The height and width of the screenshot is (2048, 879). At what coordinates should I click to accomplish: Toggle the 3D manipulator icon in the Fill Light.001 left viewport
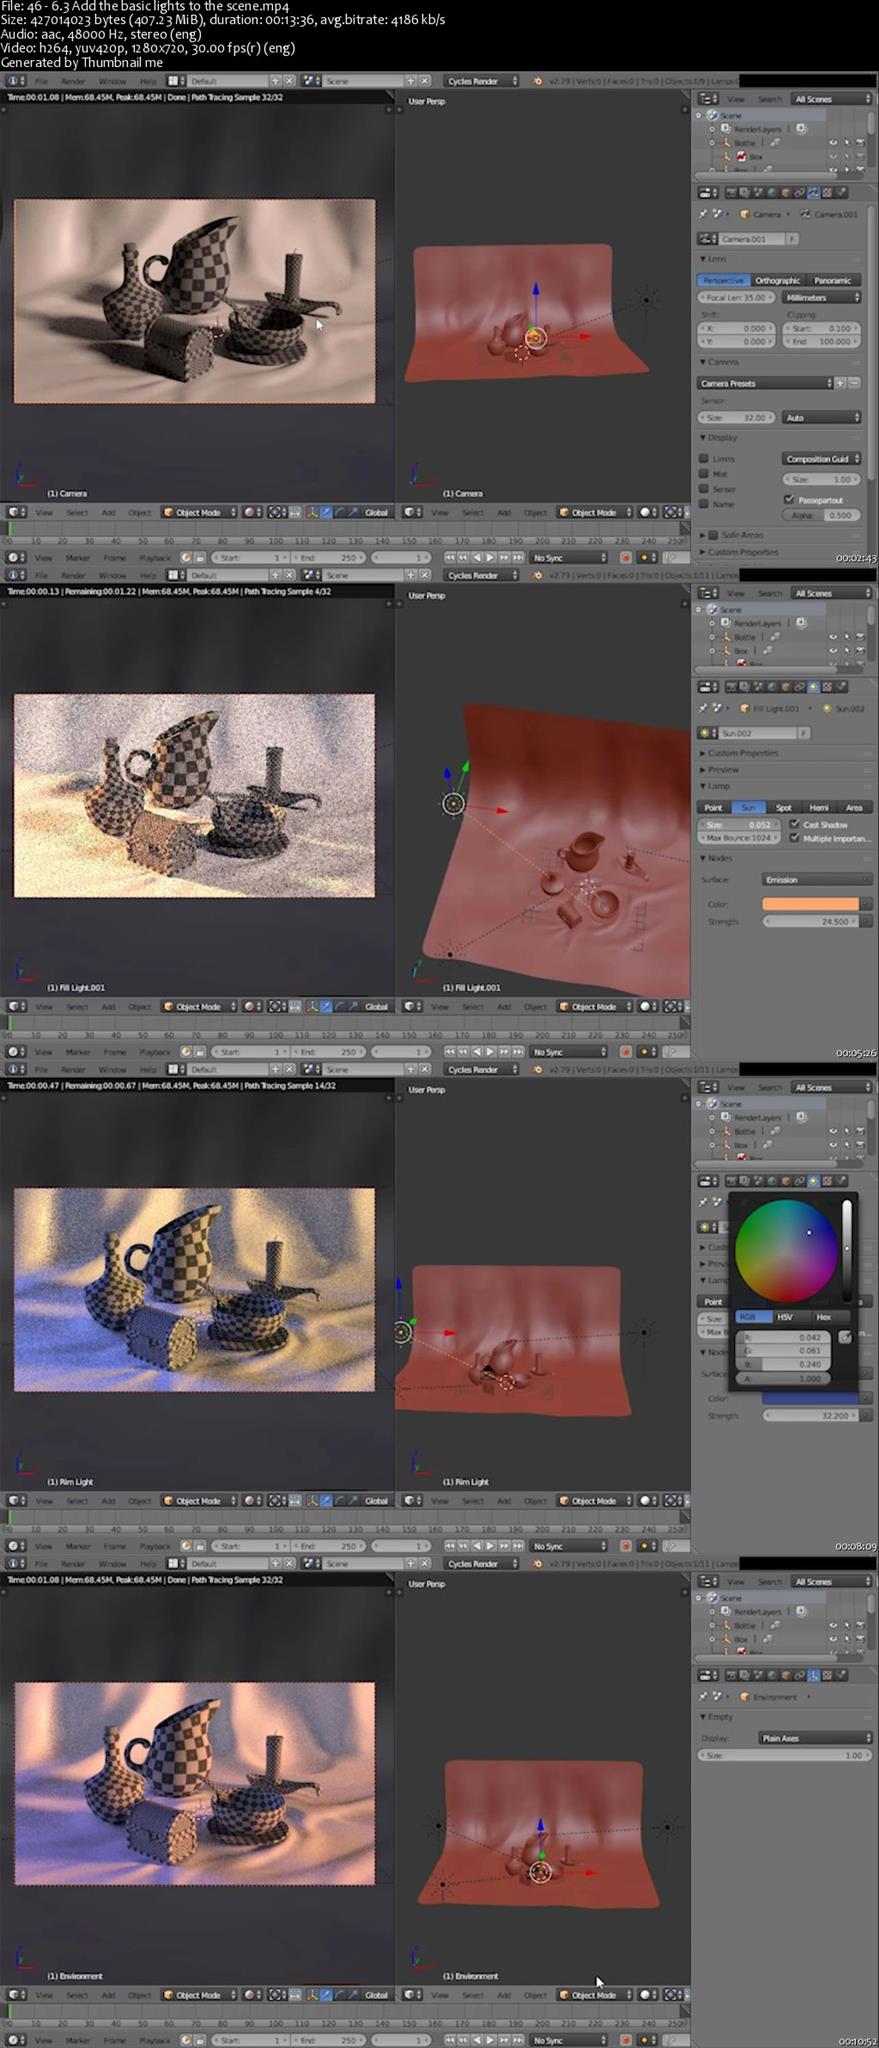coord(313,1007)
